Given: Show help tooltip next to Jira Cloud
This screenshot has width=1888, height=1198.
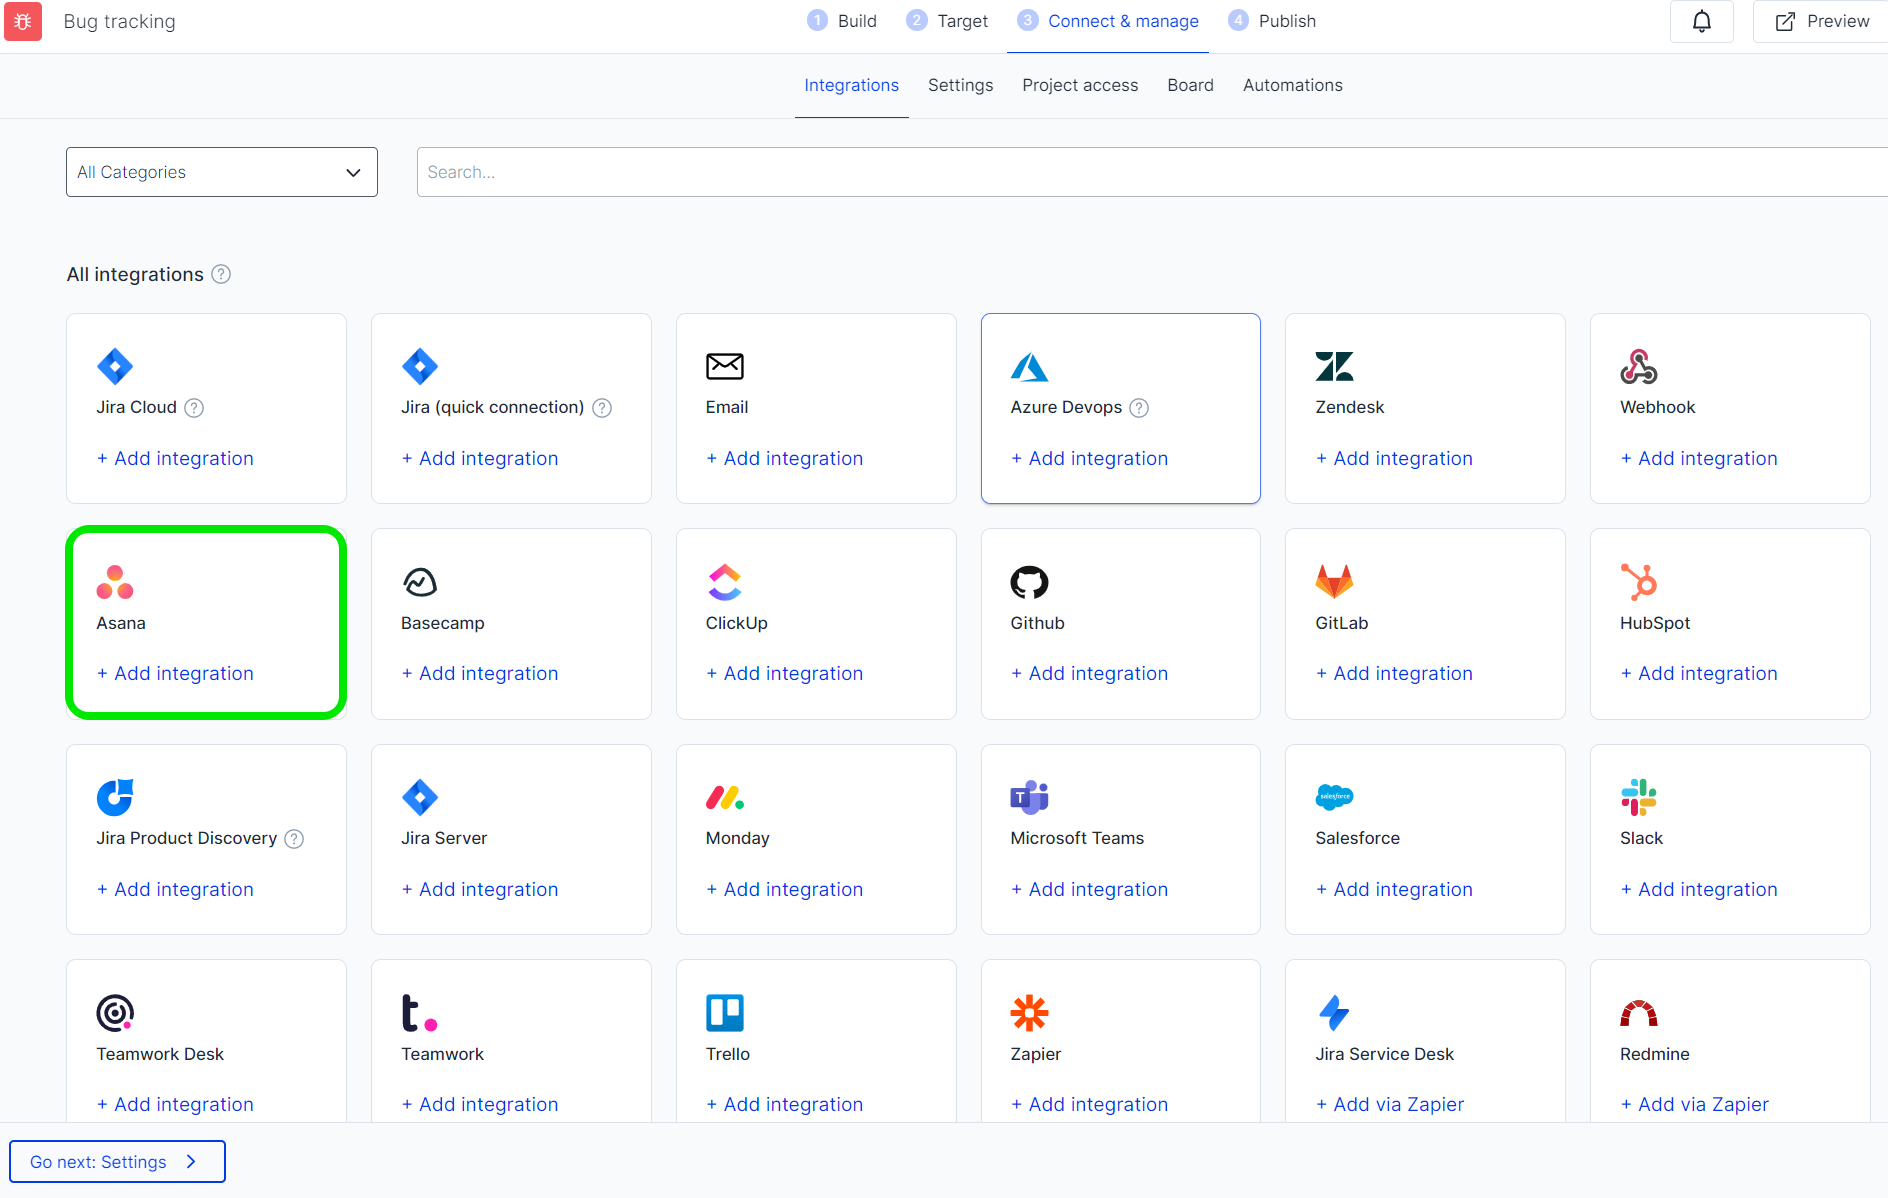Looking at the screenshot, I should point(194,408).
